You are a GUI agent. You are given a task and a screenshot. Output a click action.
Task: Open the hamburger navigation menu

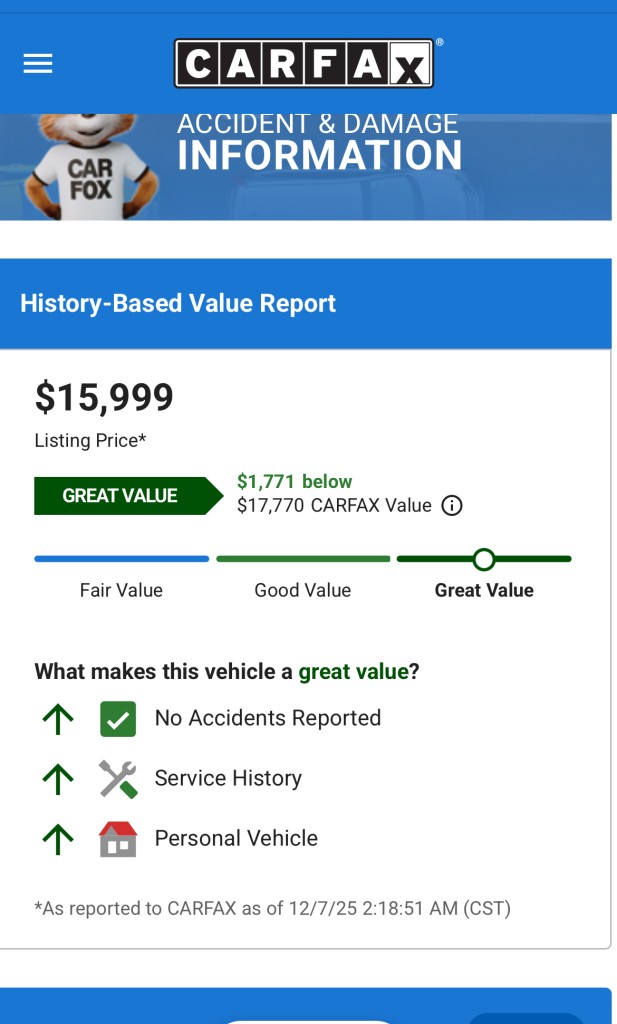(38, 64)
